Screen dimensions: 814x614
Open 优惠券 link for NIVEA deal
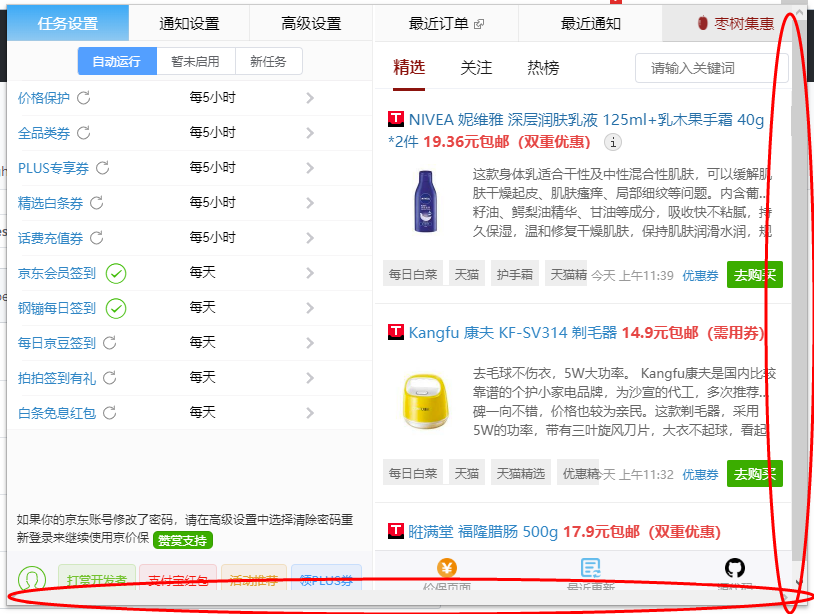pyautogui.click(x=700, y=276)
